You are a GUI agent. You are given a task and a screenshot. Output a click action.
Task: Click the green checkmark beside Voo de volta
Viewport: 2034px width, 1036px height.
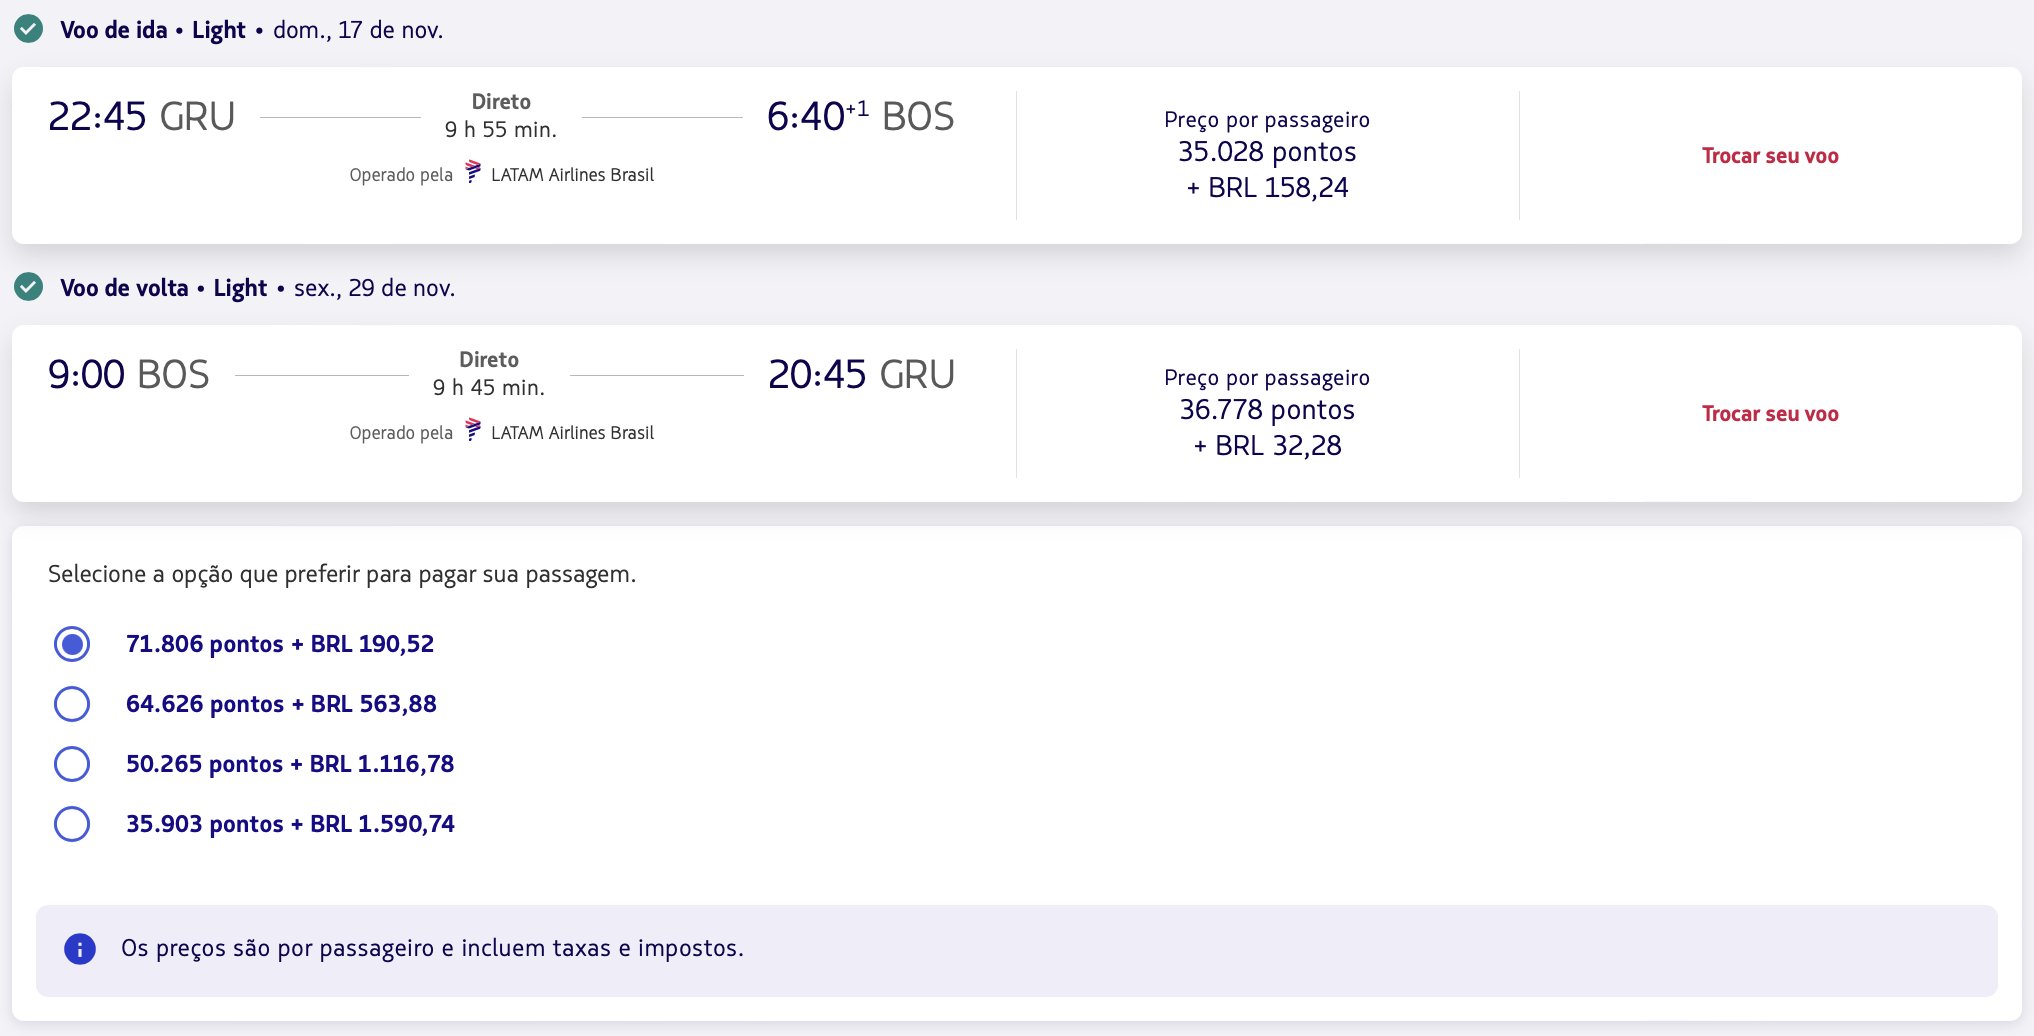29,288
